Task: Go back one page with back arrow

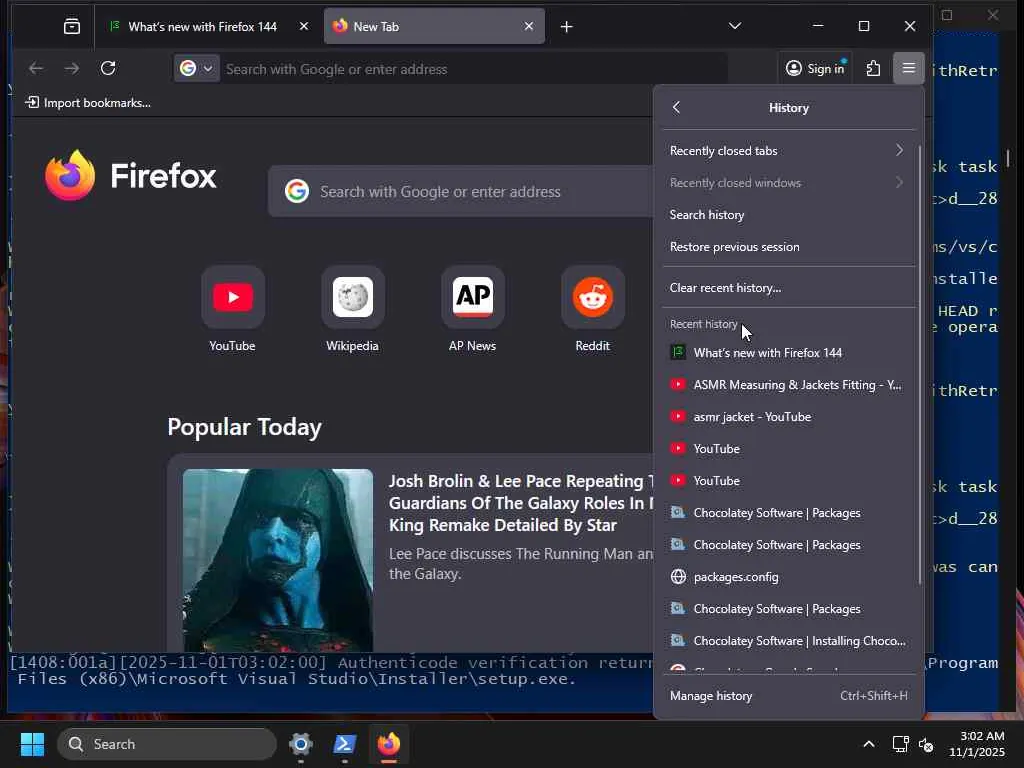Action: (36, 69)
